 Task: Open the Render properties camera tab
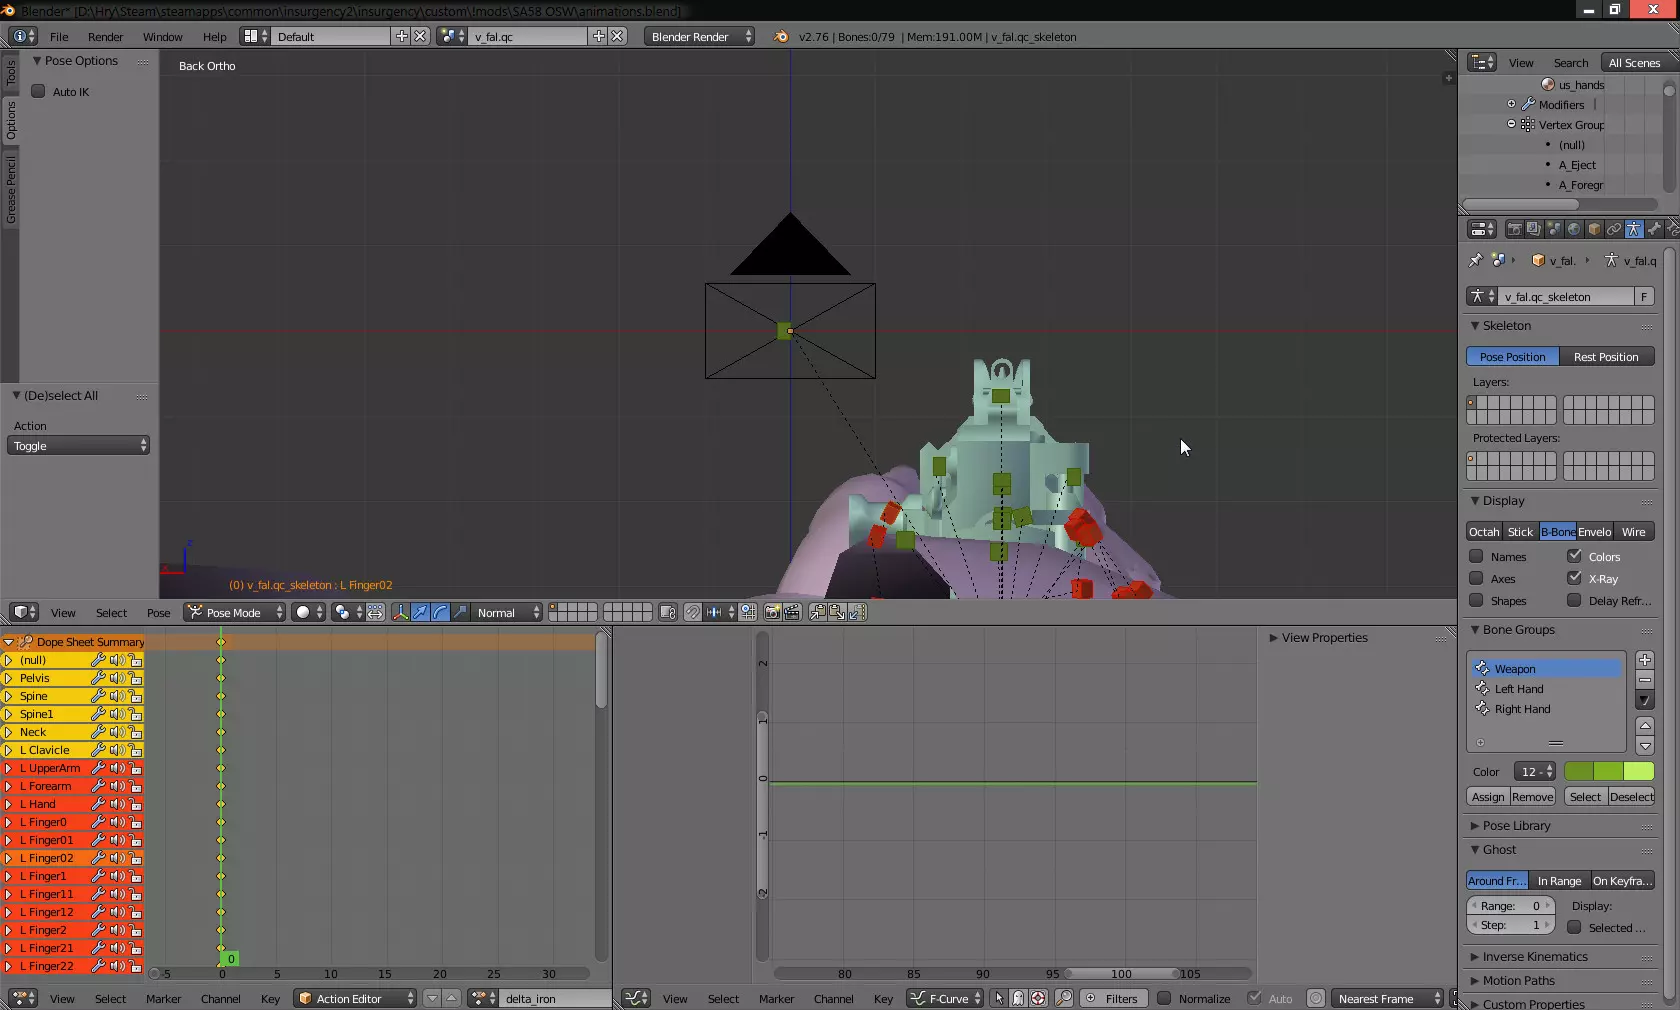[x=1514, y=229]
